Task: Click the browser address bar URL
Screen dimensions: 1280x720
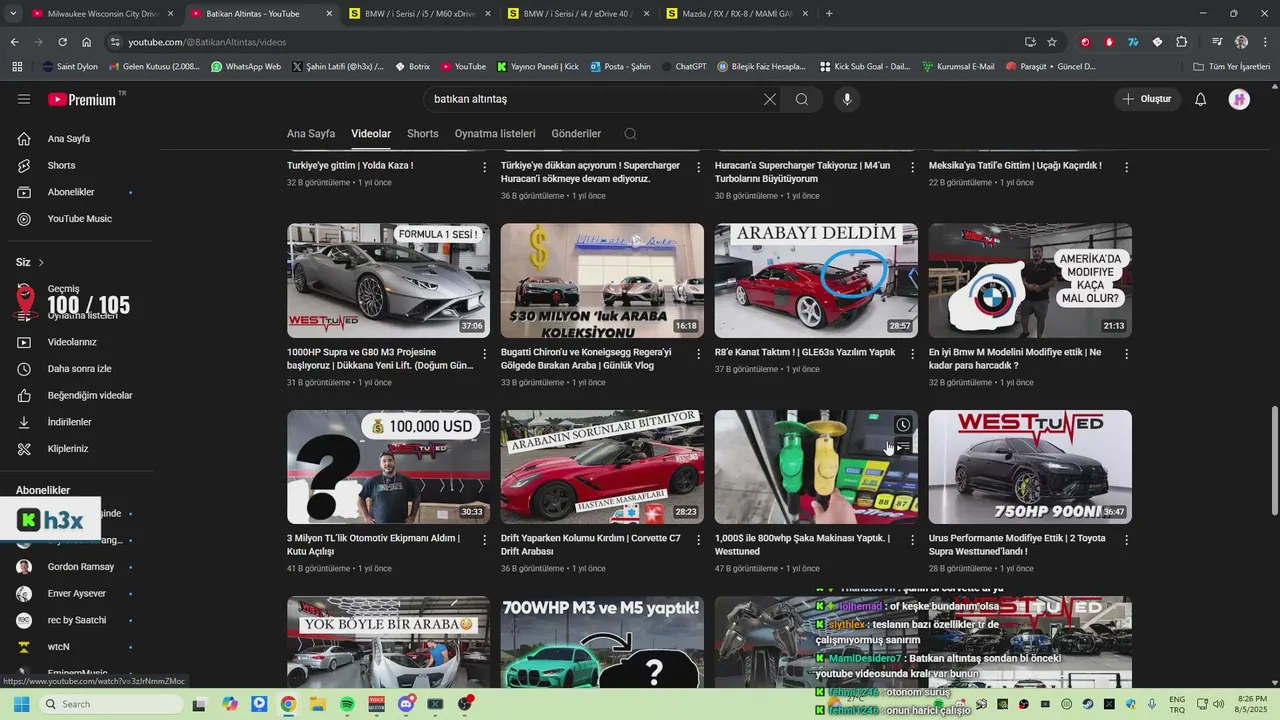Action: (x=207, y=42)
